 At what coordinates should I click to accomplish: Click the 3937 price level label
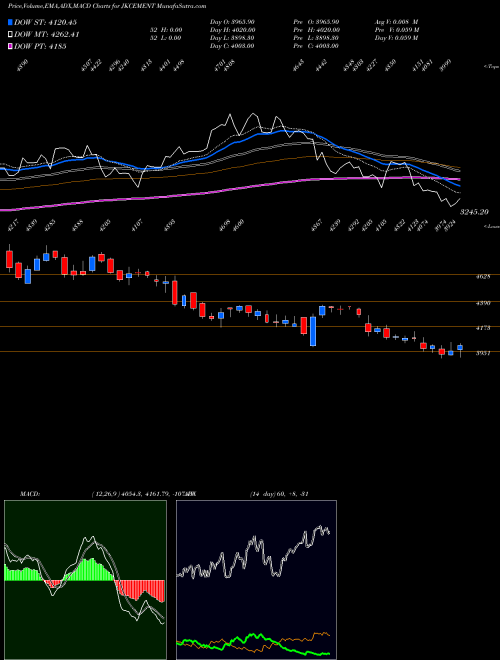(483, 354)
